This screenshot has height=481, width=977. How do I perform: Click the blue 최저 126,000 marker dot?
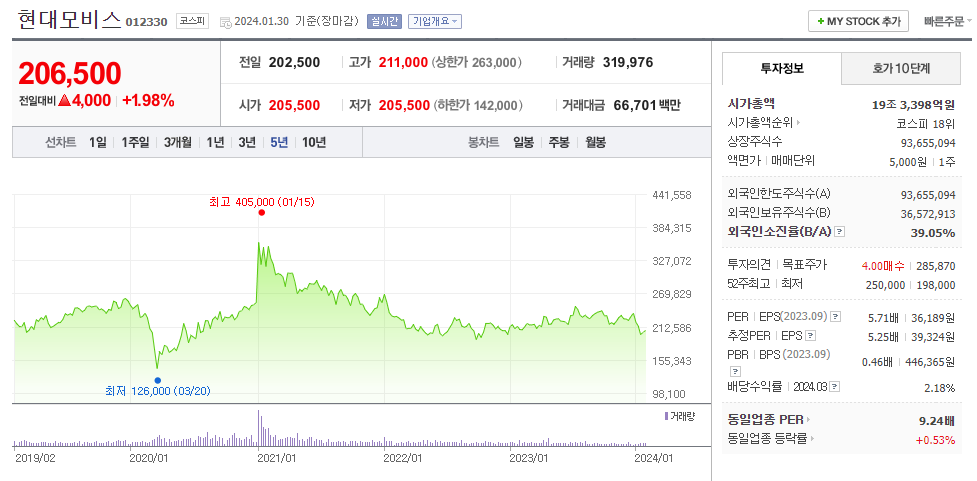[x=158, y=380]
